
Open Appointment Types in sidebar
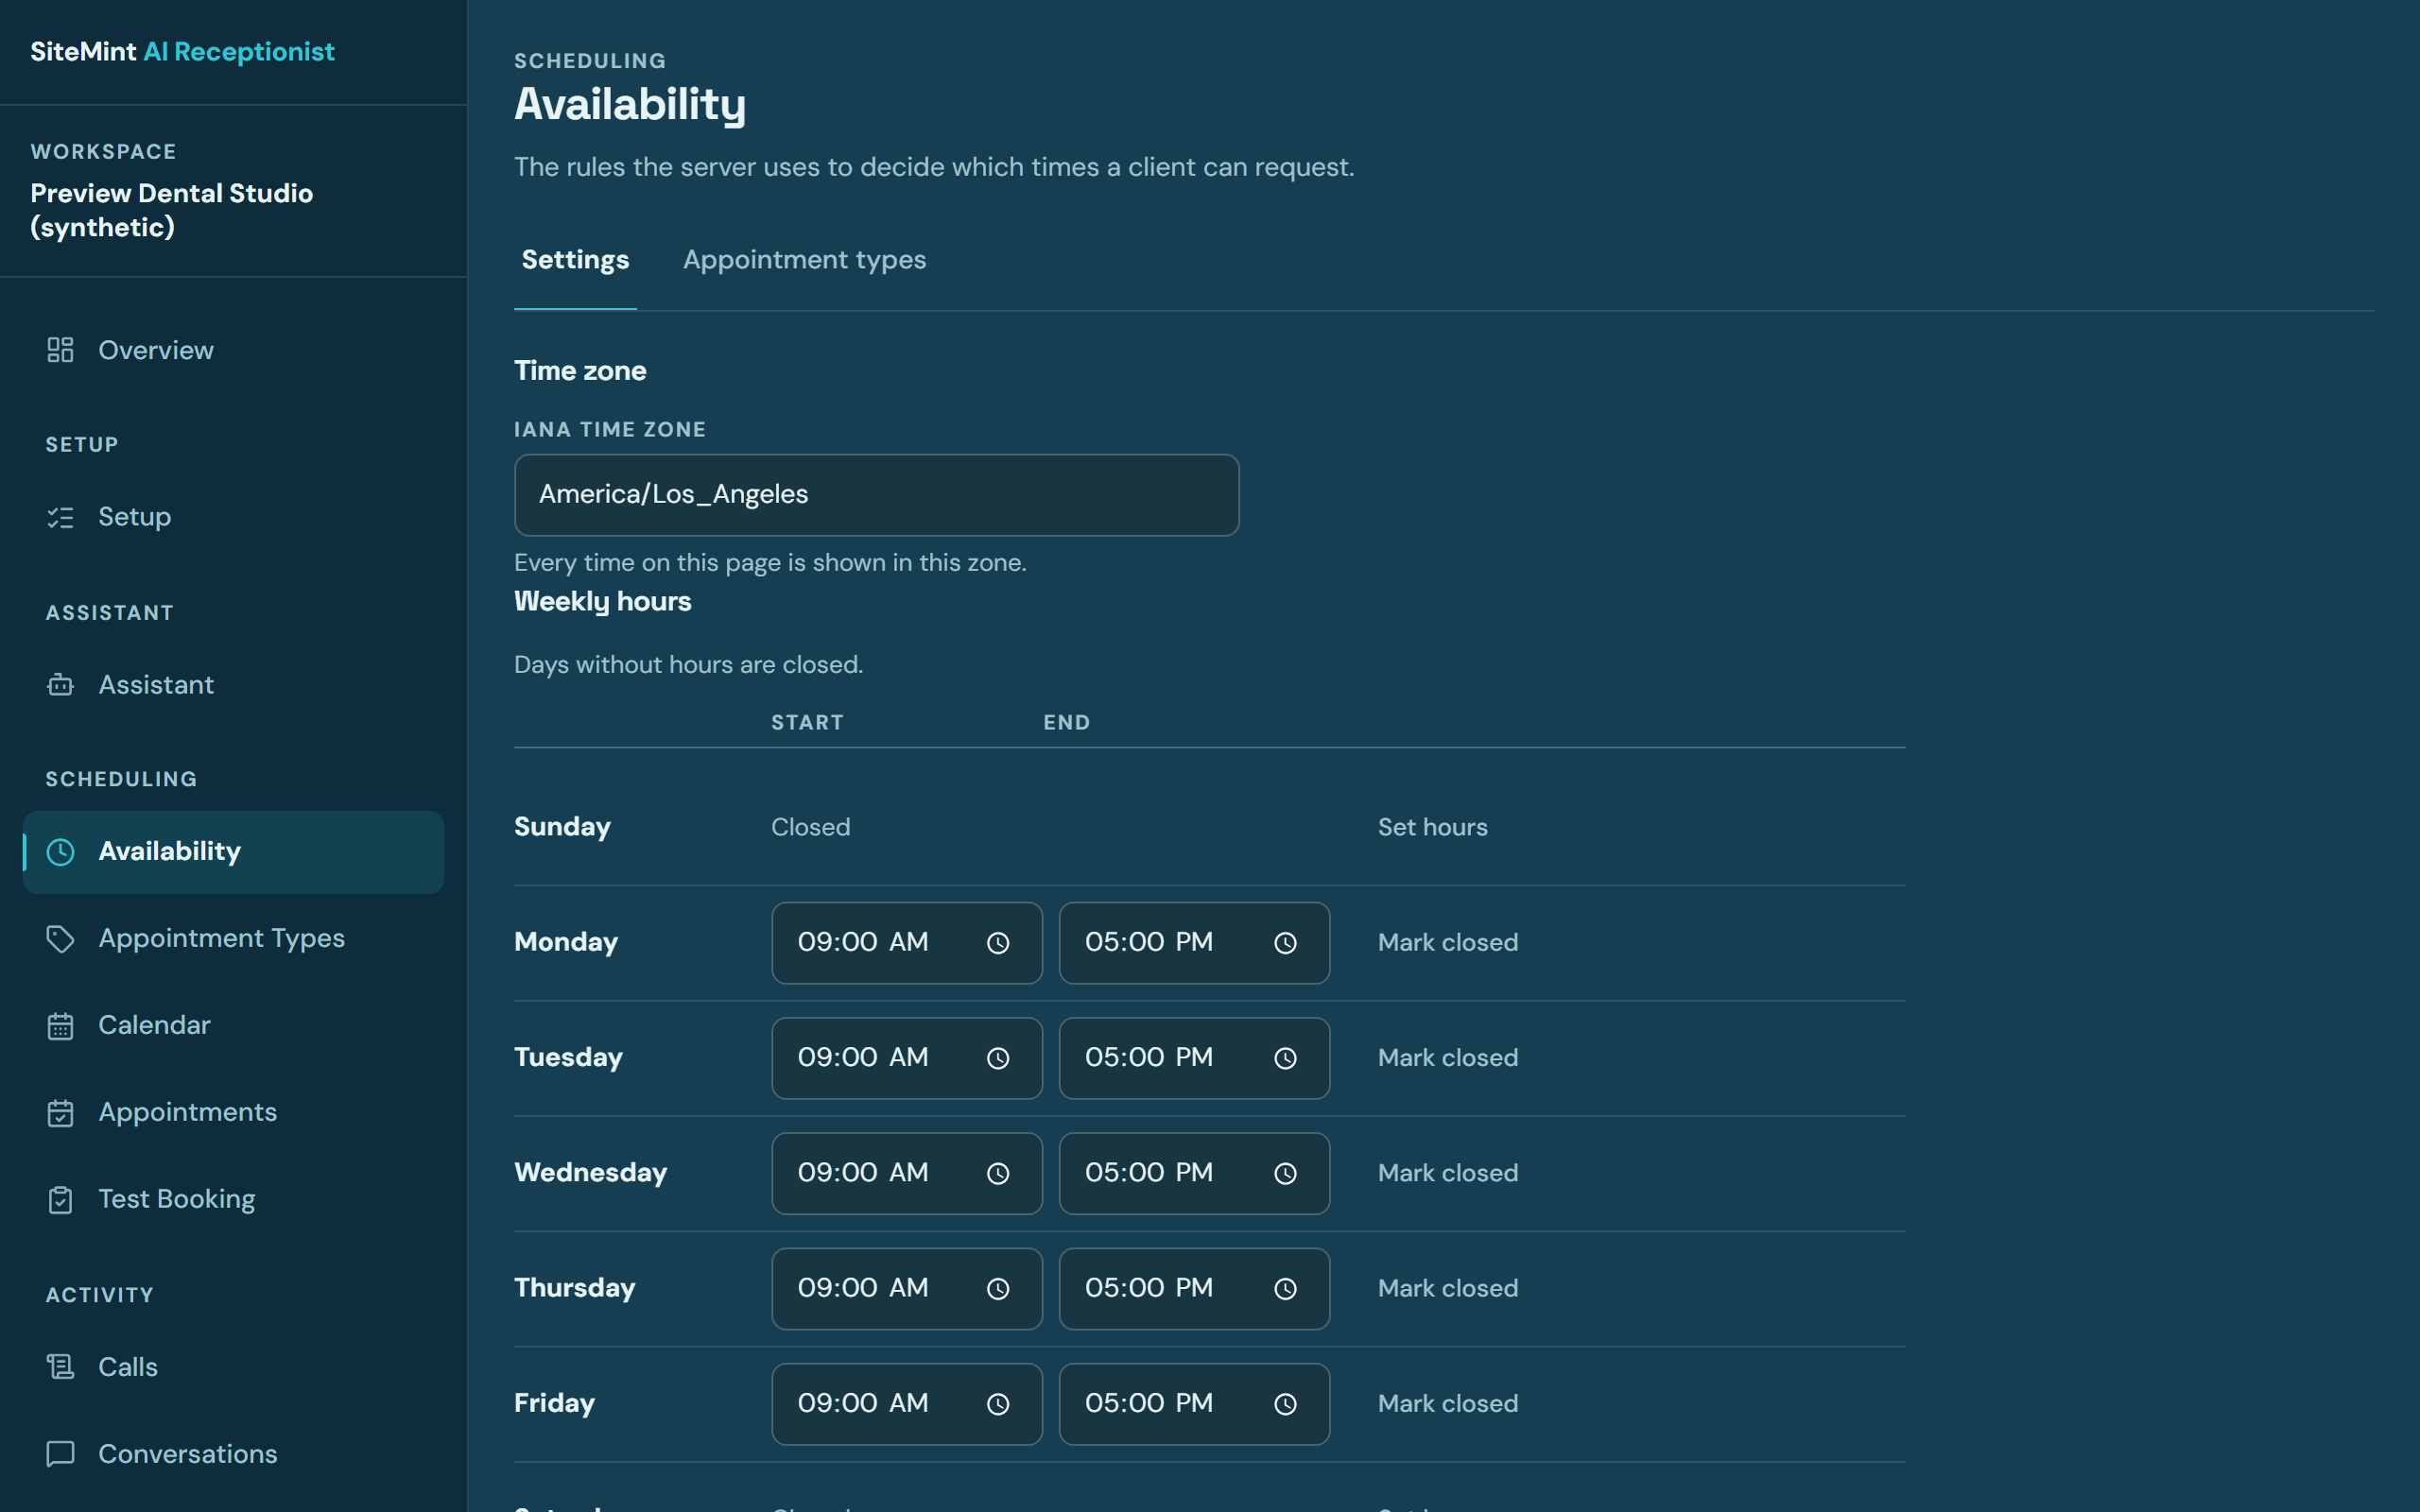(x=233, y=939)
